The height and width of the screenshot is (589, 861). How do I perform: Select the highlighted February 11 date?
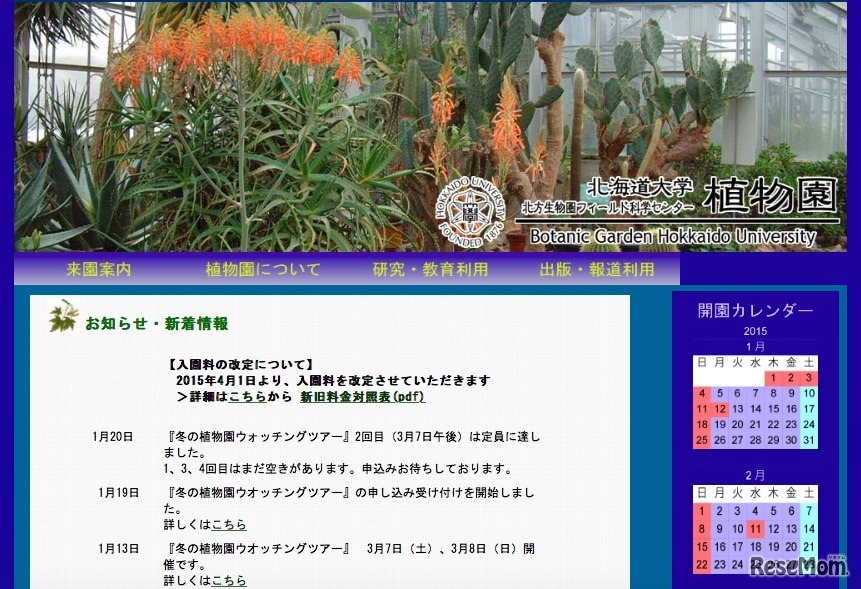coord(754,526)
